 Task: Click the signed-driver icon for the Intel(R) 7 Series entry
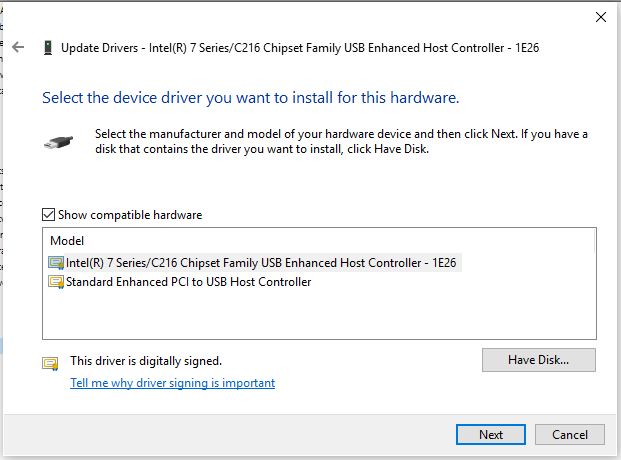[x=56, y=263]
